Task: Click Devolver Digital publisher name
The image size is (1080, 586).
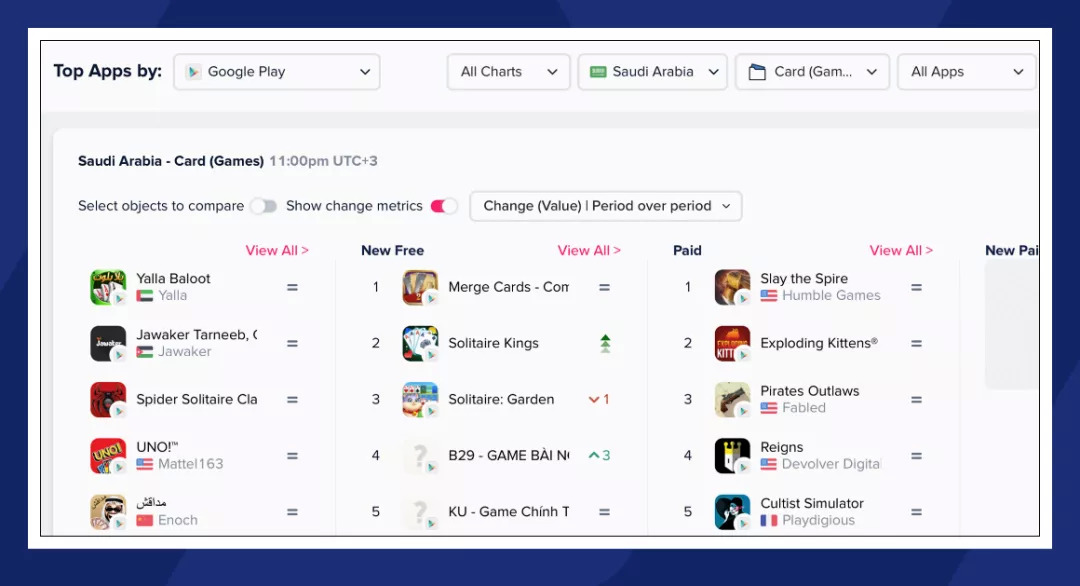Action: click(831, 464)
